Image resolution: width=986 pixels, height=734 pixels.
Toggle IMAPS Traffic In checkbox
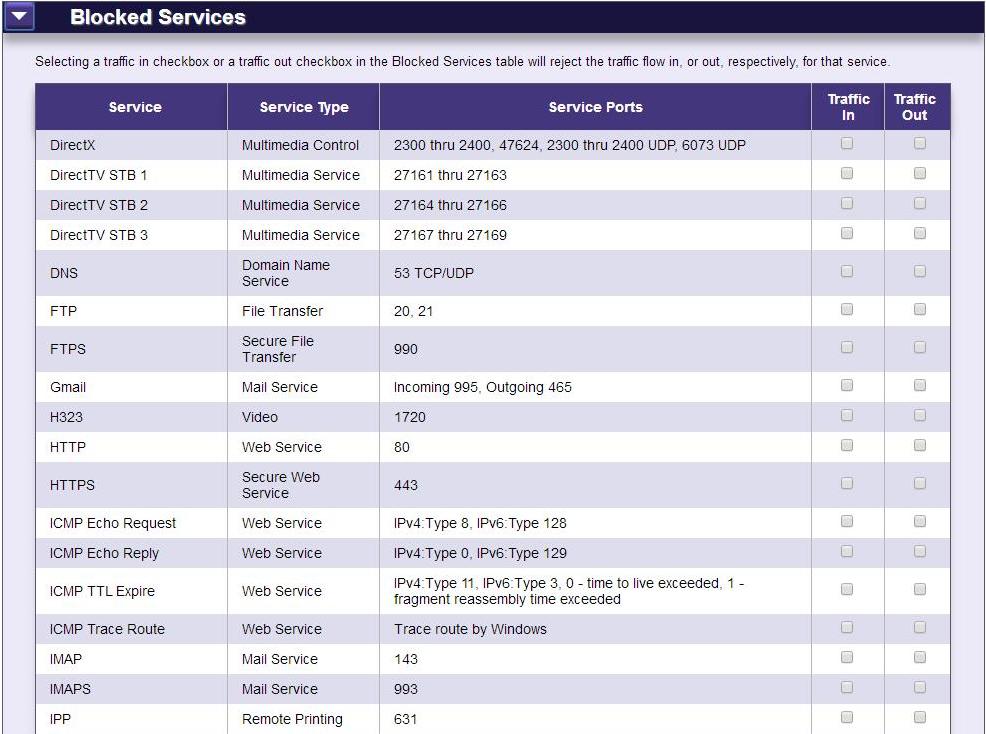click(x=847, y=687)
